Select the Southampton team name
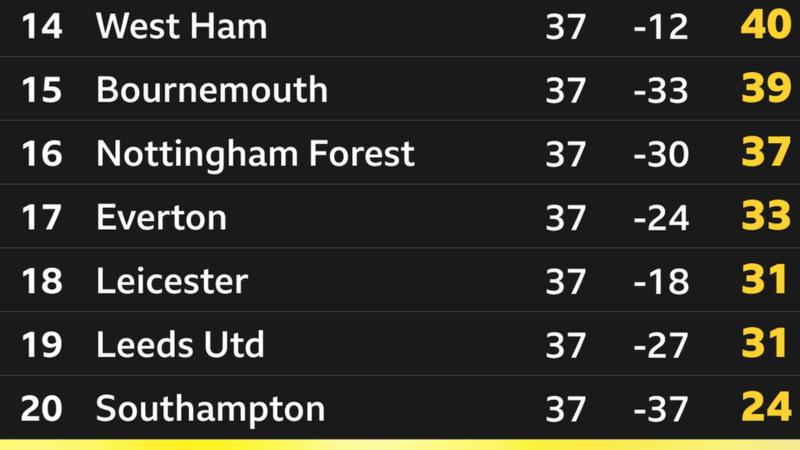800x450 pixels. (x=210, y=410)
